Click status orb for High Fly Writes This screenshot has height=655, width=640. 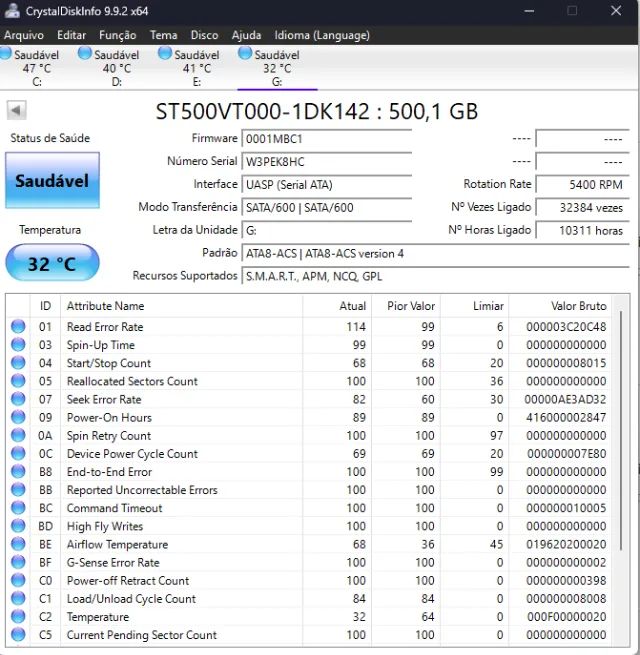pos(18,526)
